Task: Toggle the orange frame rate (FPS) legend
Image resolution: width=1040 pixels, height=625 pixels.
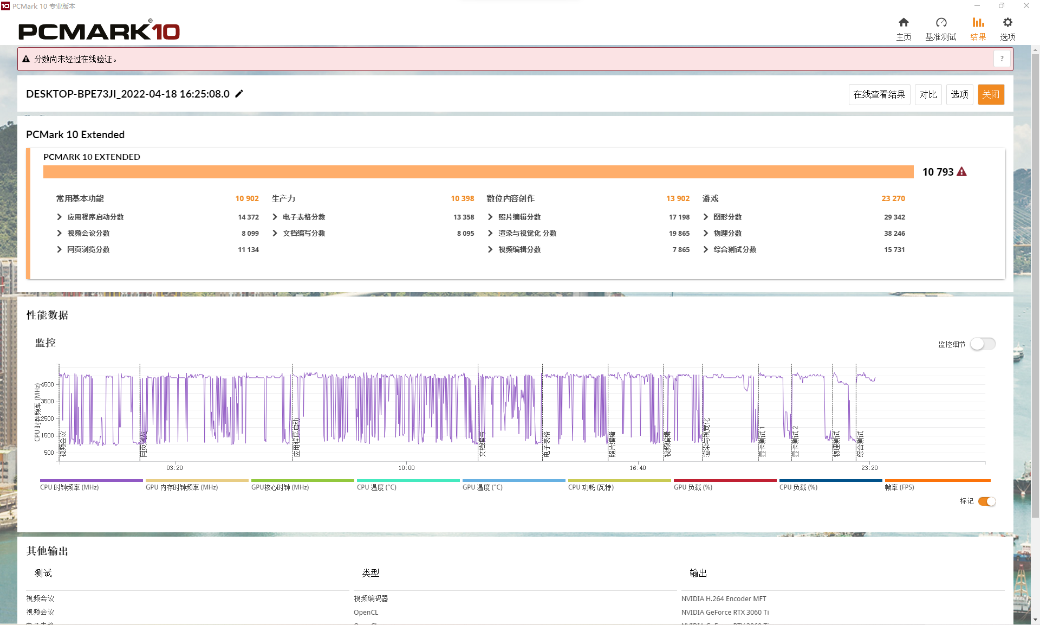Action: (x=937, y=484)
